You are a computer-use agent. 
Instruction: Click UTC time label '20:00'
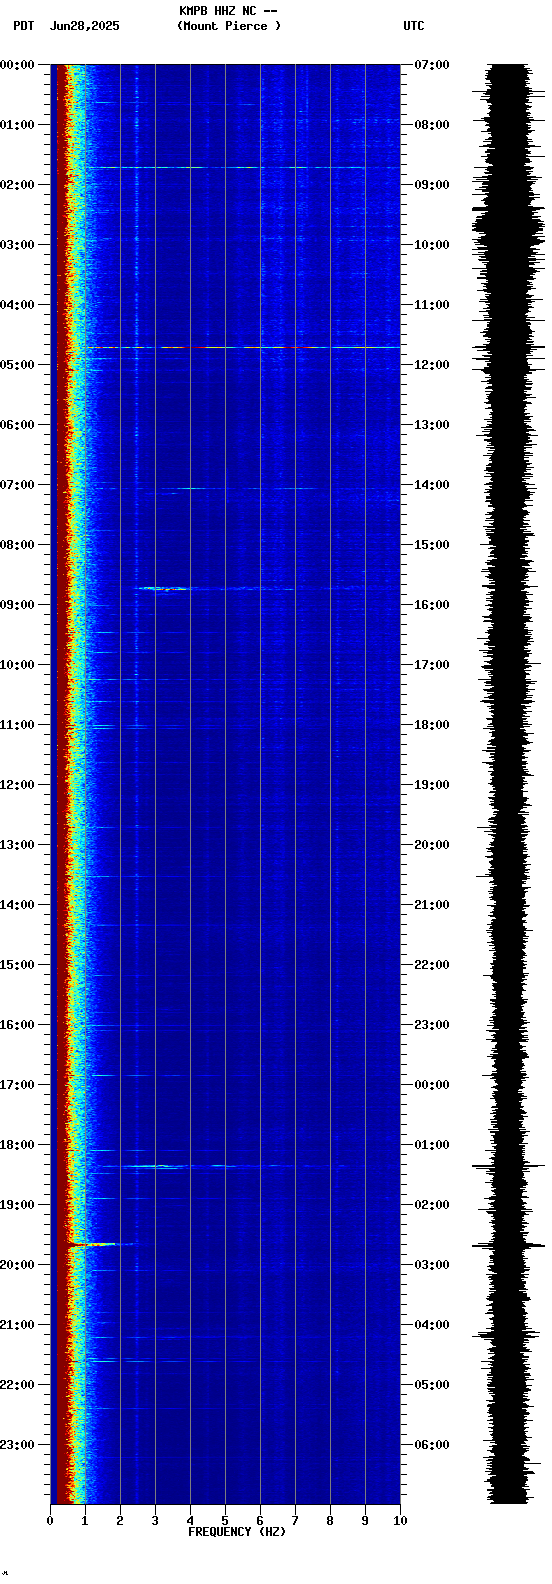pyautogui.click(x=432, y=845)
